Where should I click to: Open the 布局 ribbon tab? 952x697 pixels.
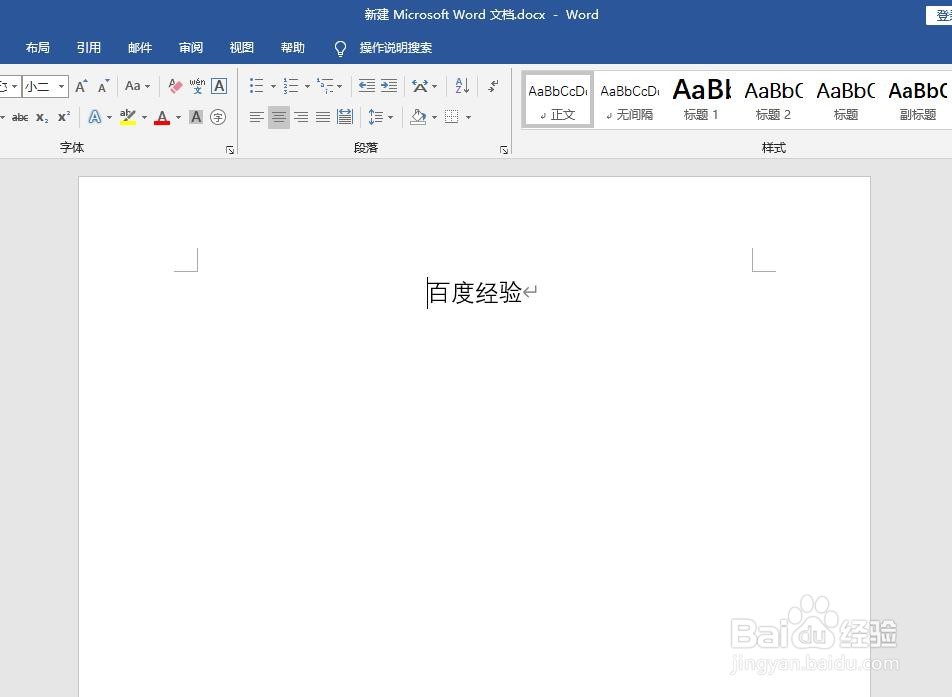click(38, 47)
